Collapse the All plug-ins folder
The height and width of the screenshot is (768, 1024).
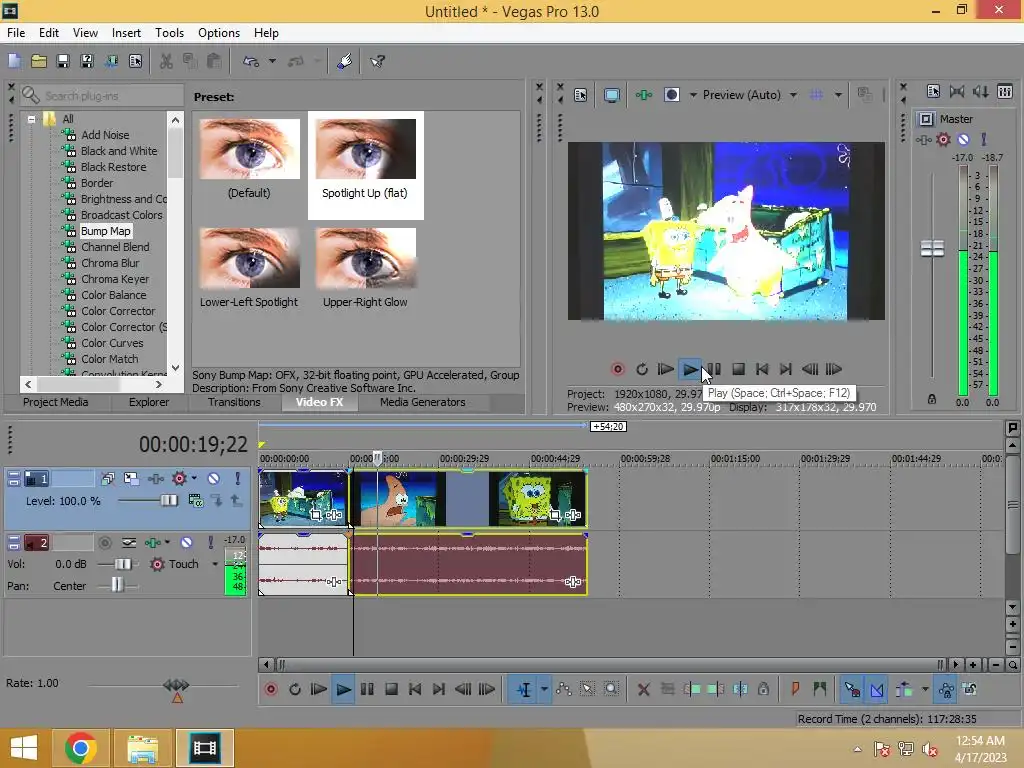[31, 120]
